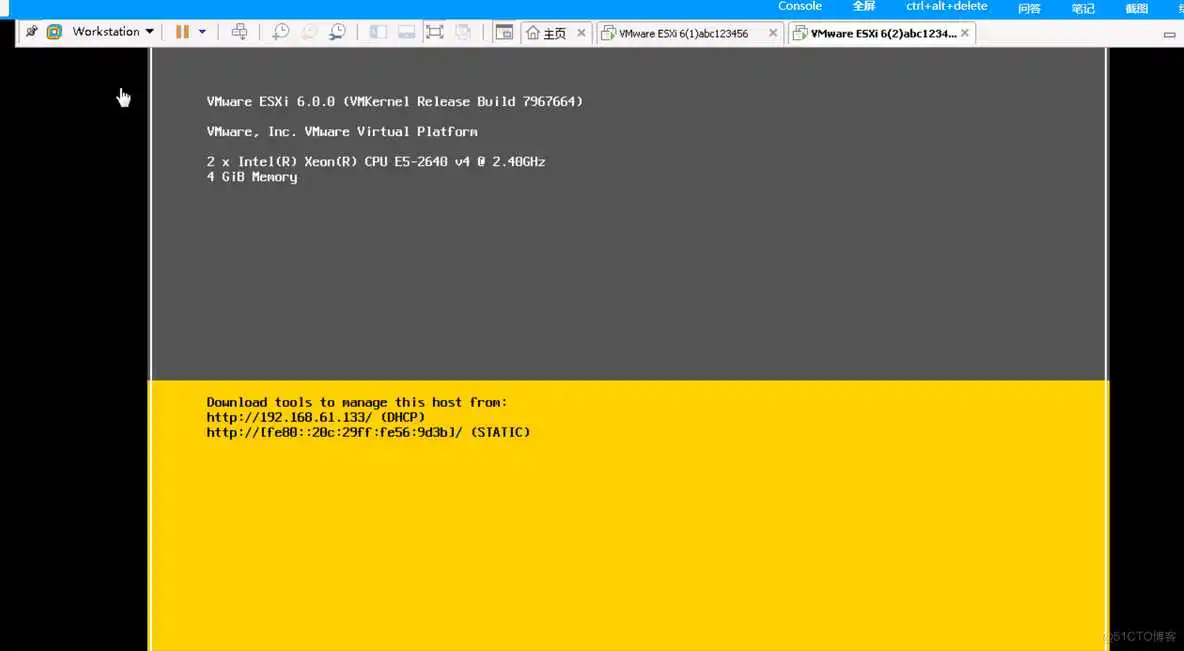The width and height of the screenshot is (1184, 651).
Task: Click the console view icon
Action: pos(504,32)
